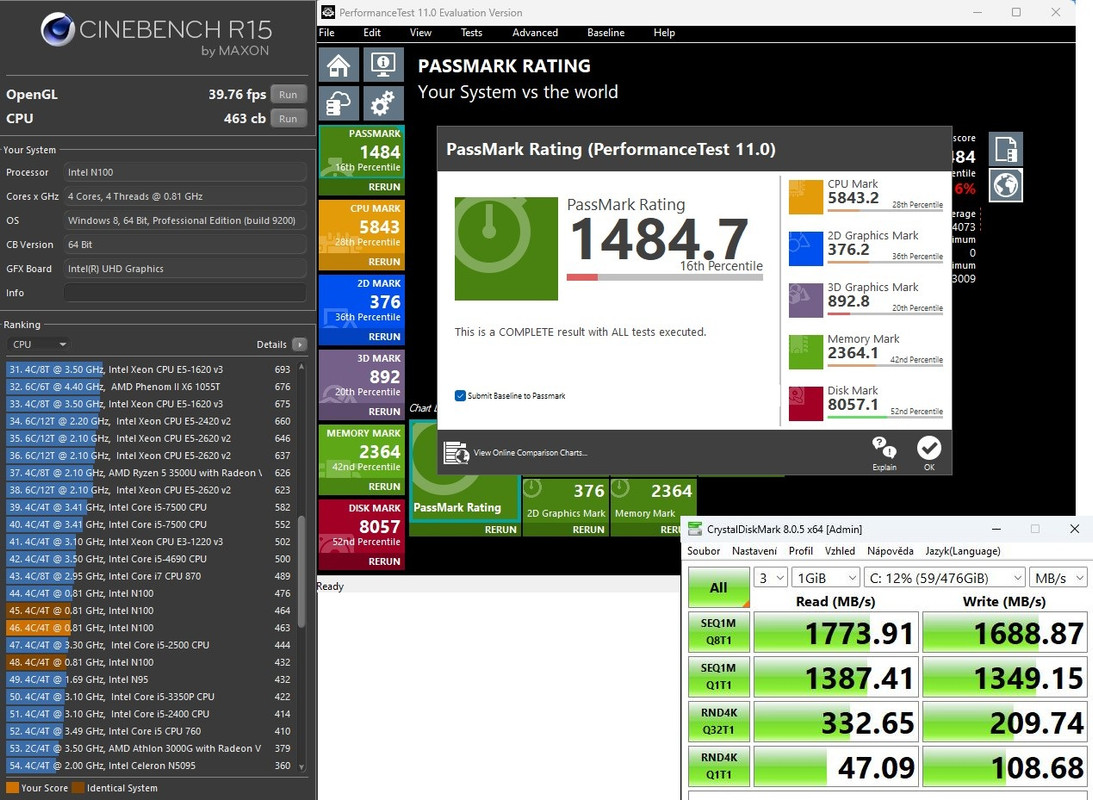Screen dimensions: 1093x800
Task: Open Cinebench ranking CPU dropdown
Action: (x=39, y=344)
